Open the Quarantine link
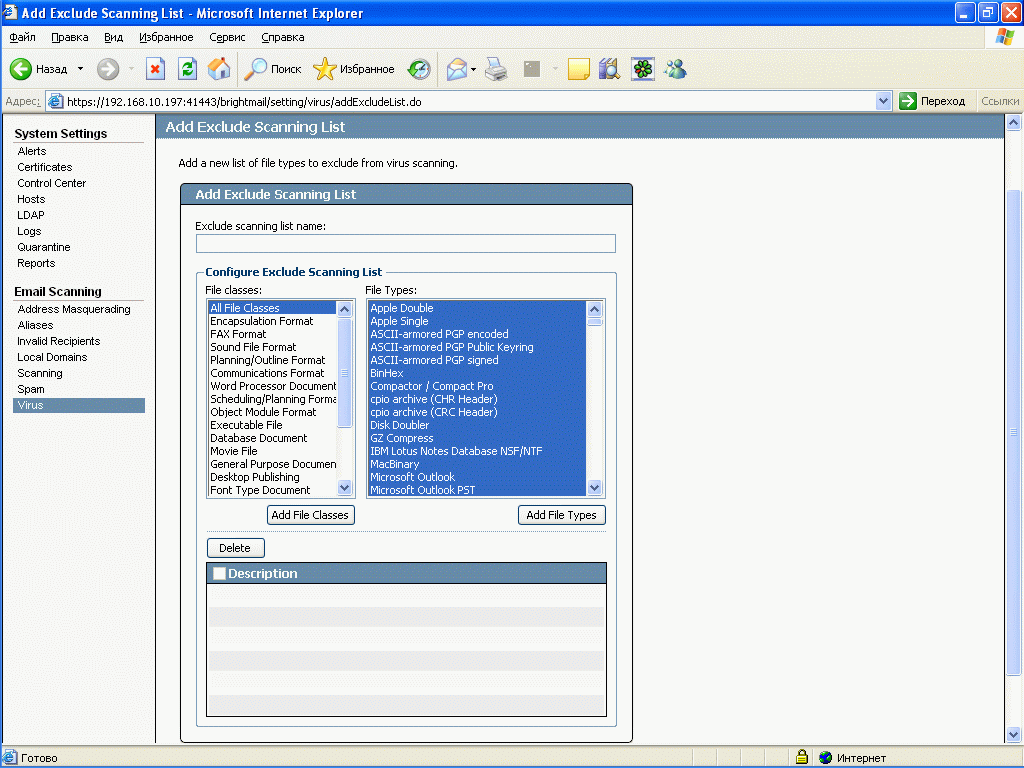1024x768 pixels. coord(44,247)
